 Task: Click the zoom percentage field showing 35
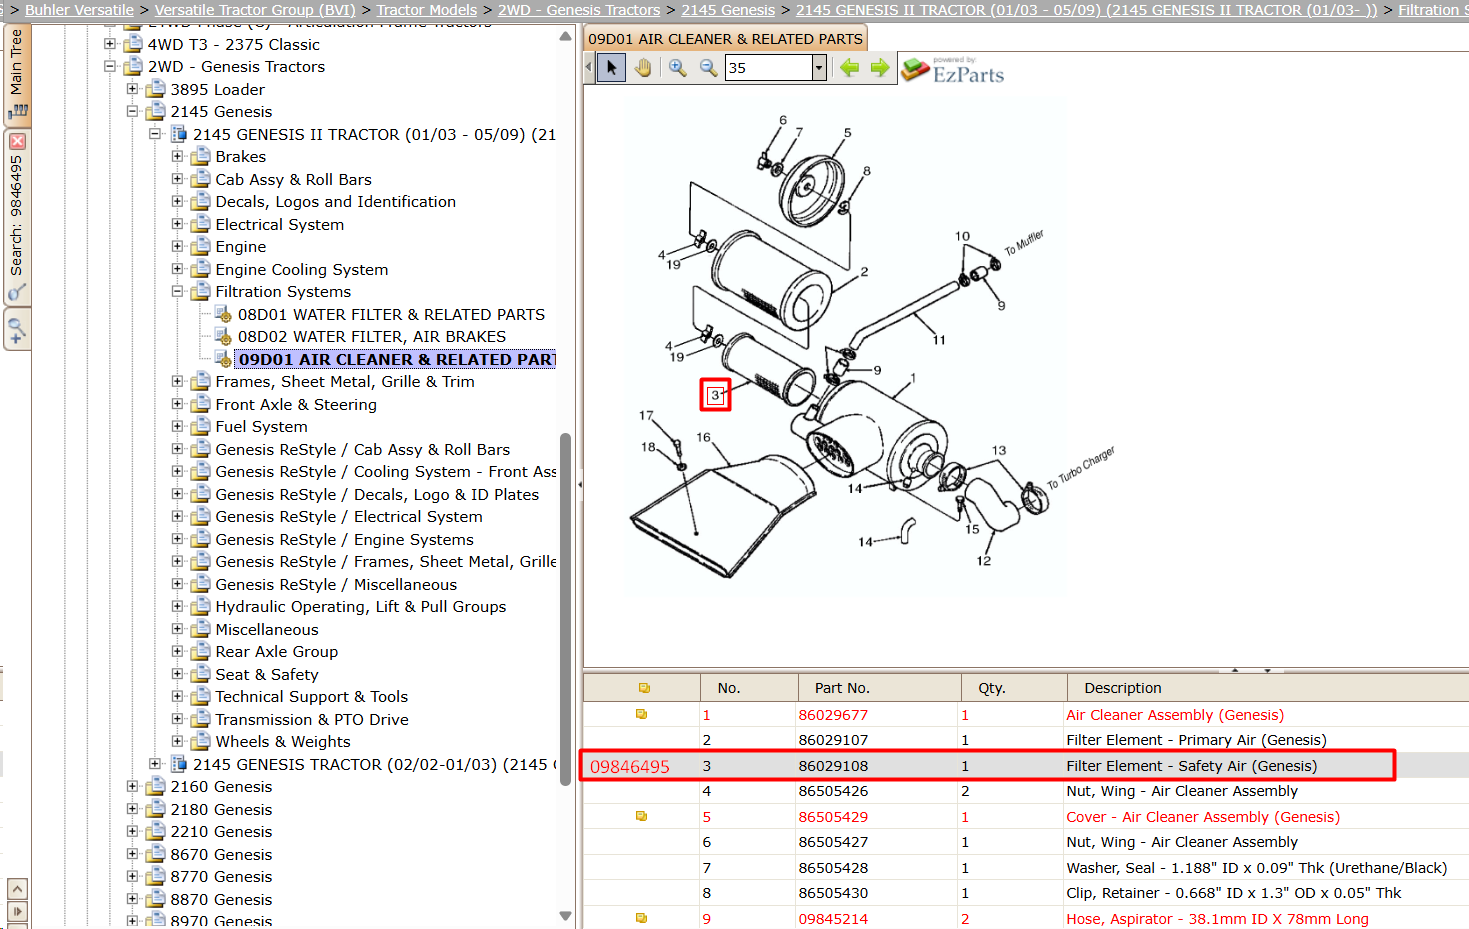768,68
